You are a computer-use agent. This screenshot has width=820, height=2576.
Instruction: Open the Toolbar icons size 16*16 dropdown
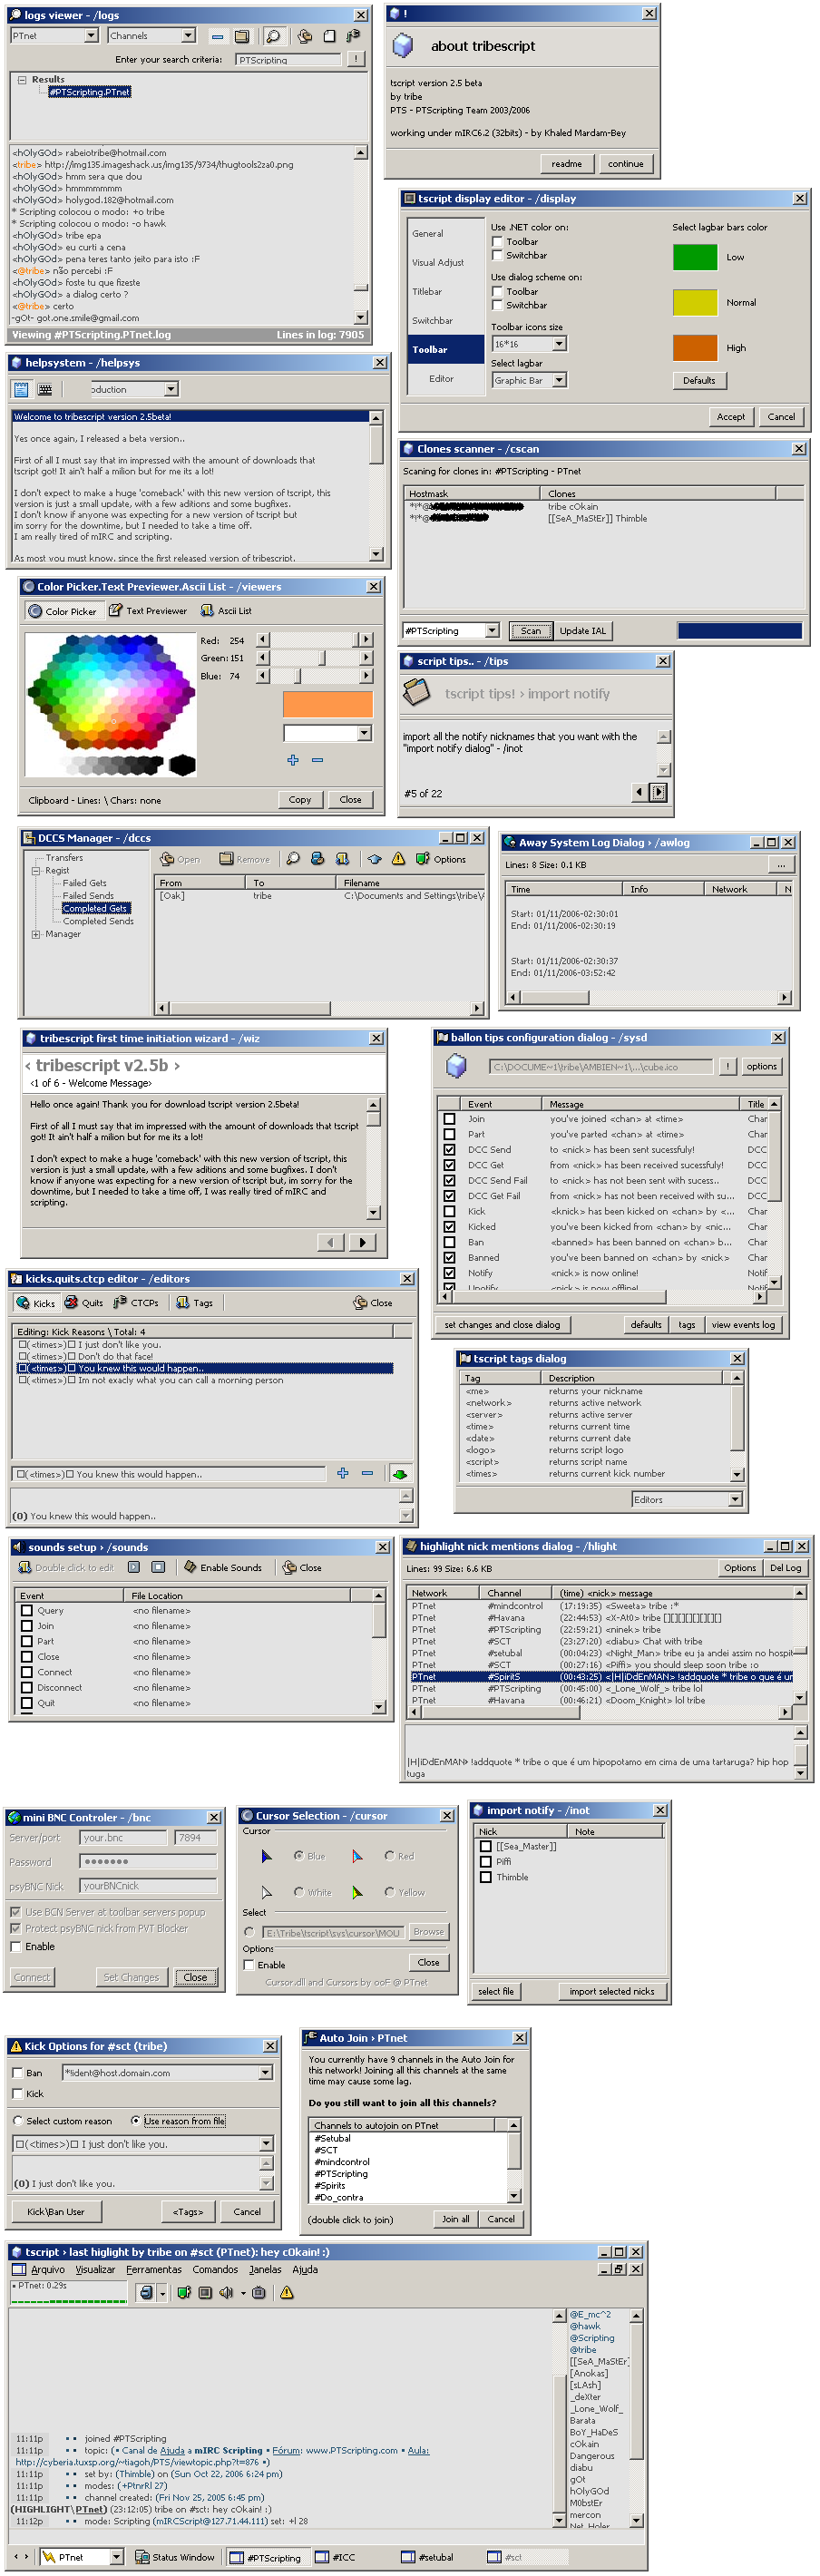tap(559, 343)
